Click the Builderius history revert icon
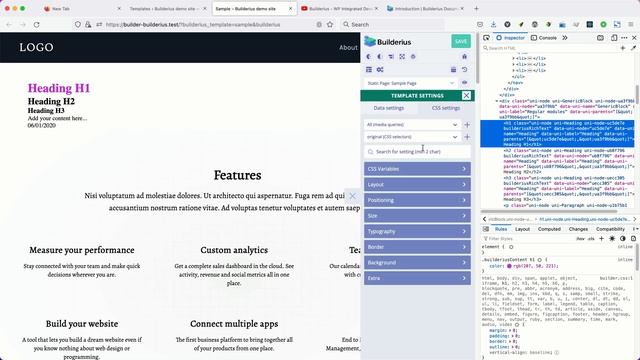 (x=464, y=69)
